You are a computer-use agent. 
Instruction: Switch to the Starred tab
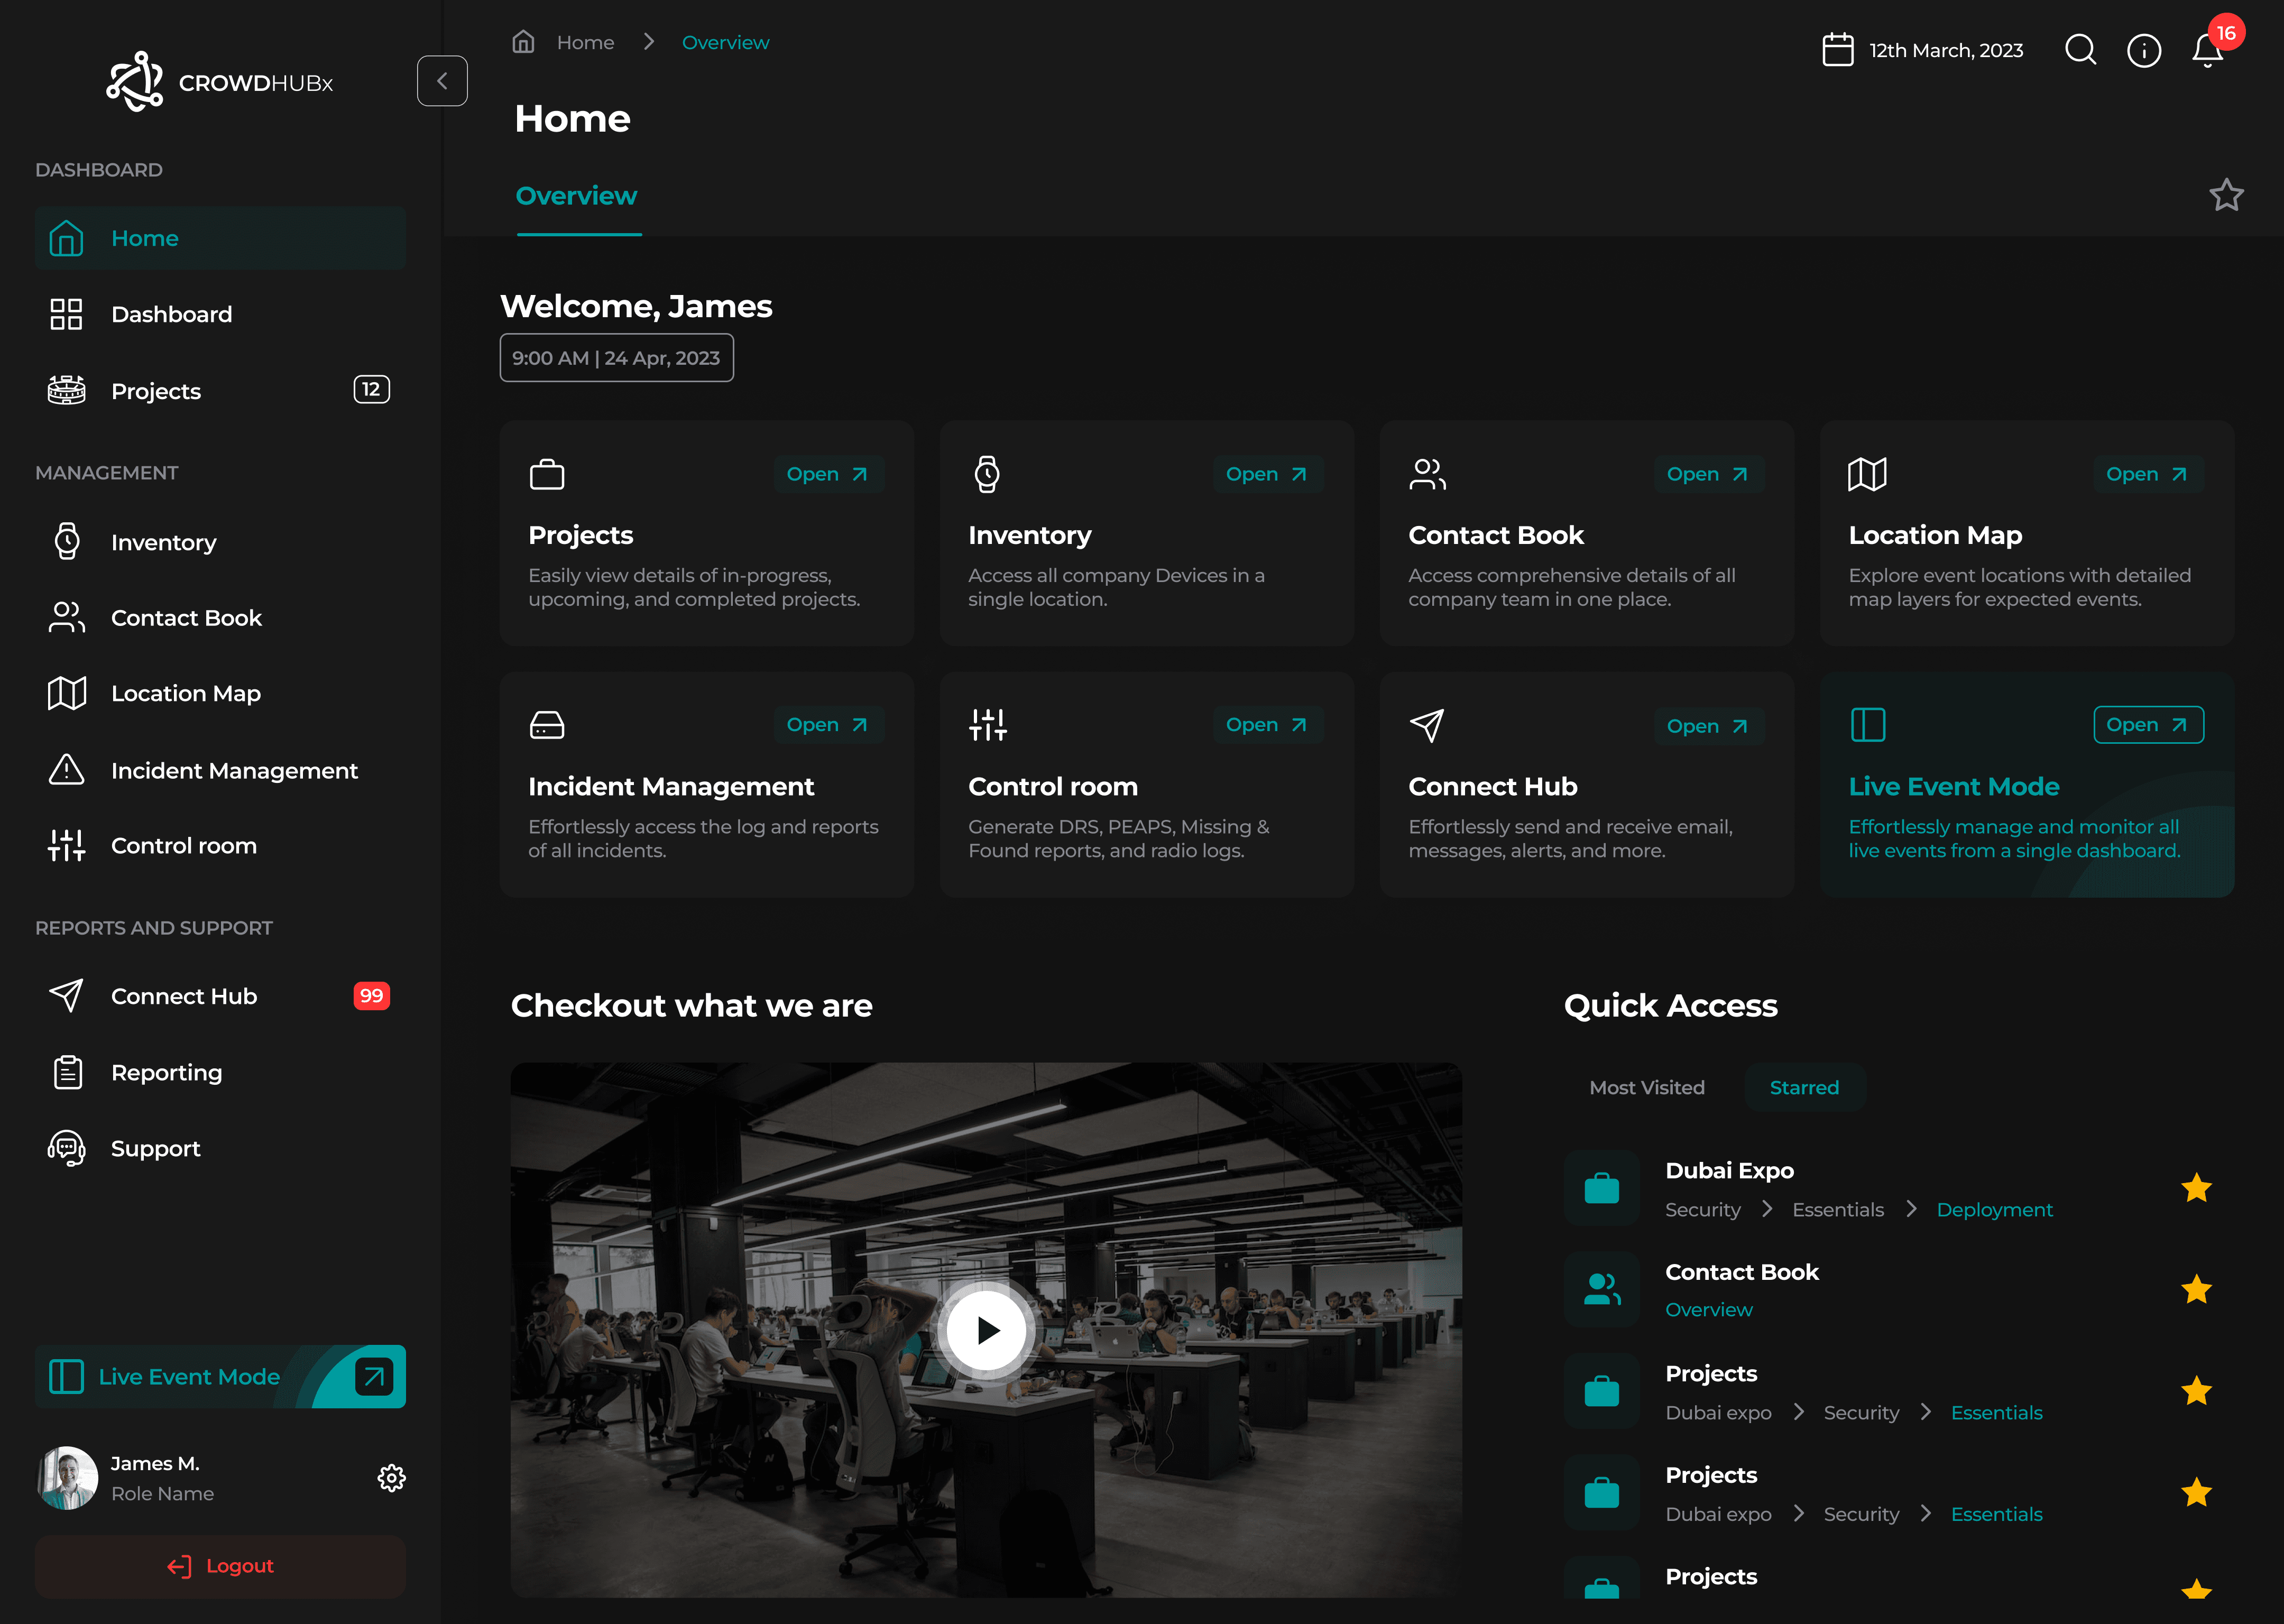1804,1087
